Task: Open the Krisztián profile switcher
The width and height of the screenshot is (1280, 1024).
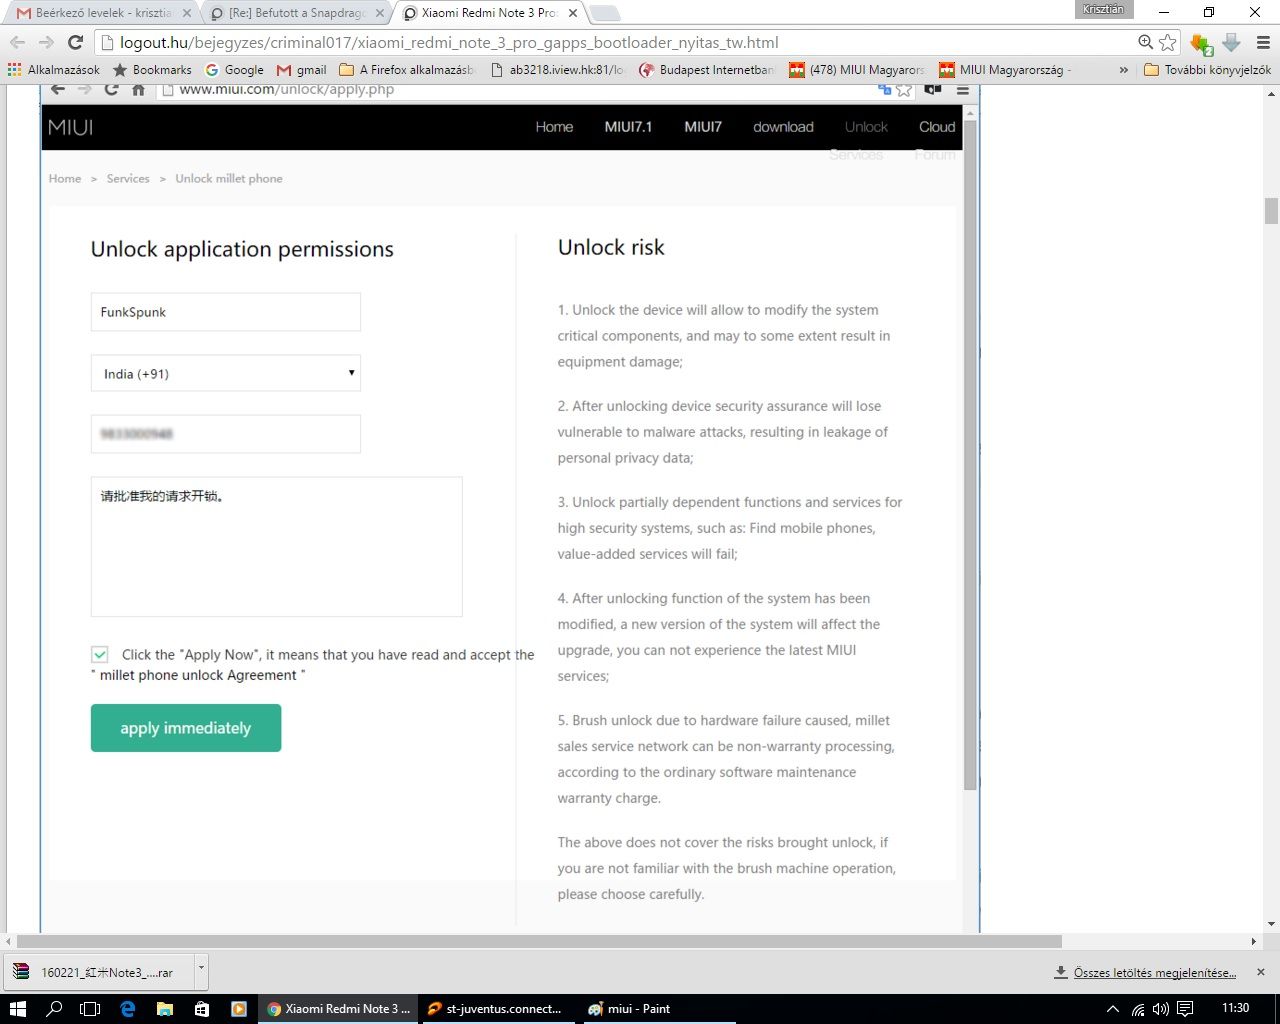Action: (x=1104, y=9)
